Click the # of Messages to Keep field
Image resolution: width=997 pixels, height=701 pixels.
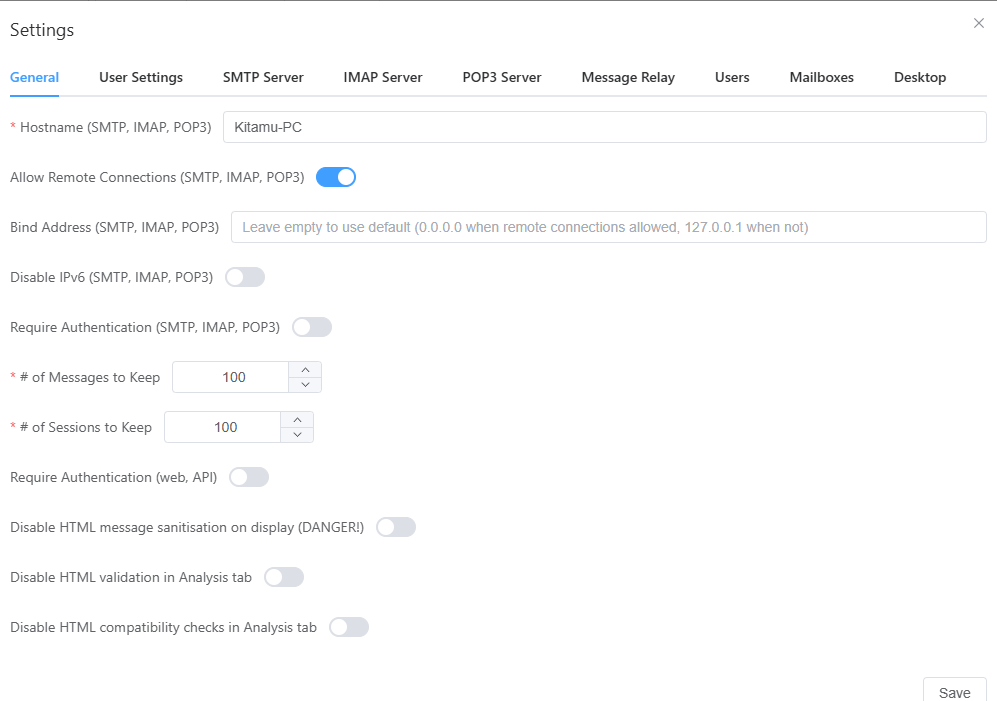[x=231, y=377]
